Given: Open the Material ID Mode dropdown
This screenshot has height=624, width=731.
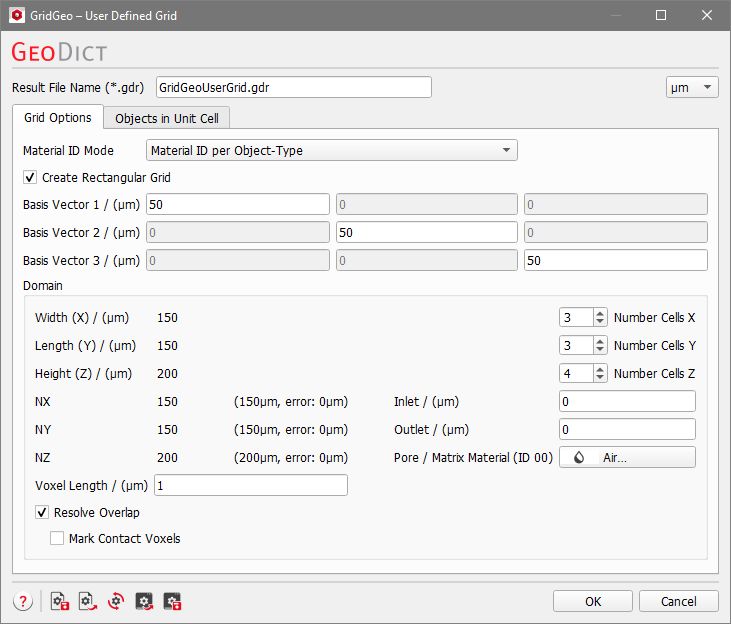Looking at the screenshot, I should [331, 150].
